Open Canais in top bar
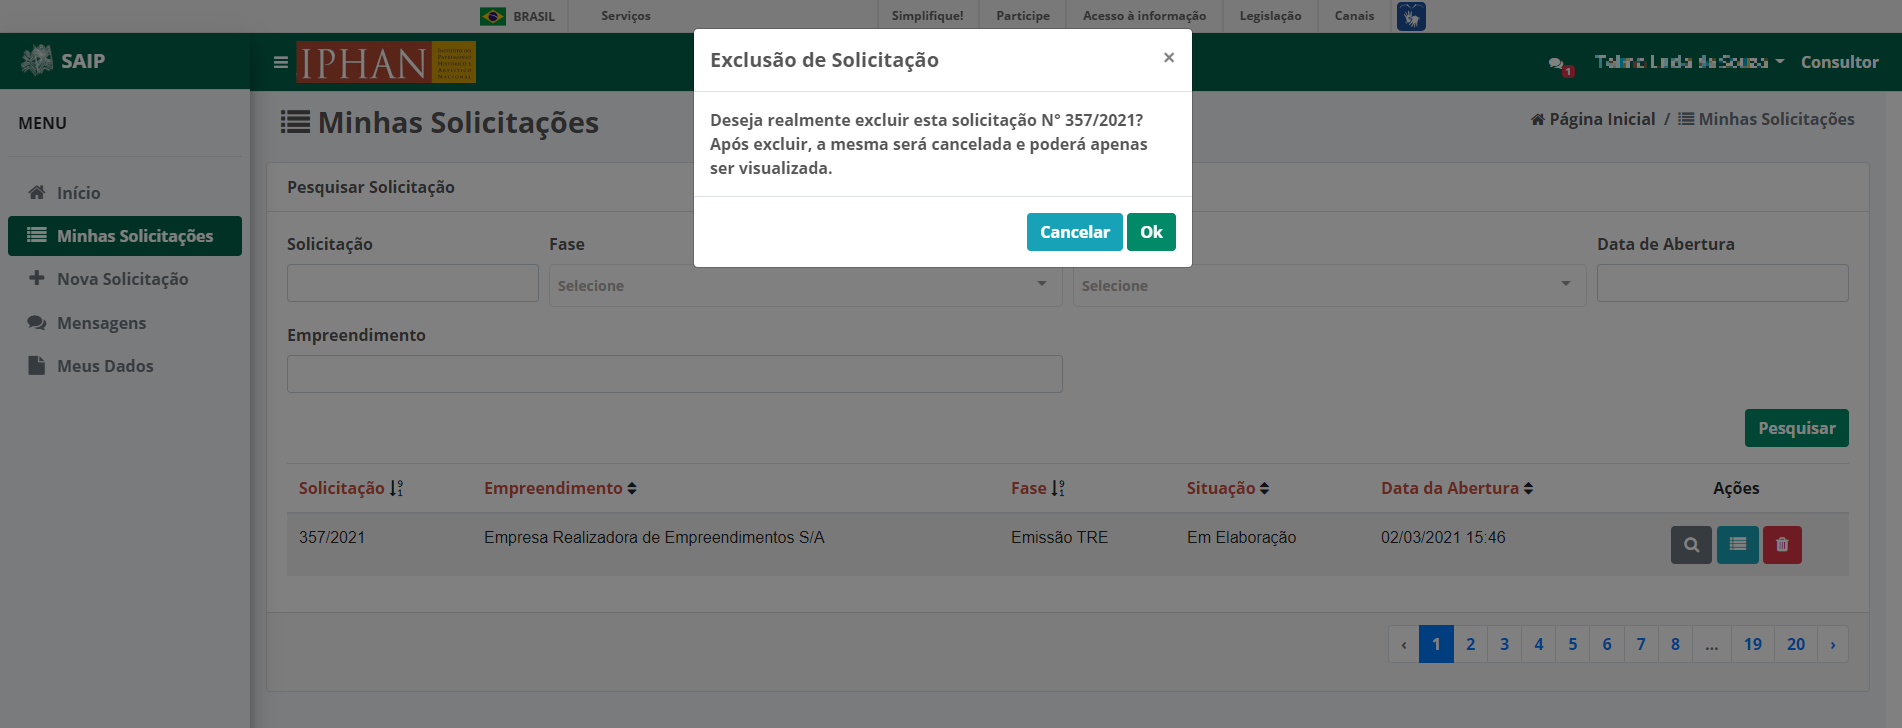The height and width of the screenshot is (728, 1902). 1354,16
